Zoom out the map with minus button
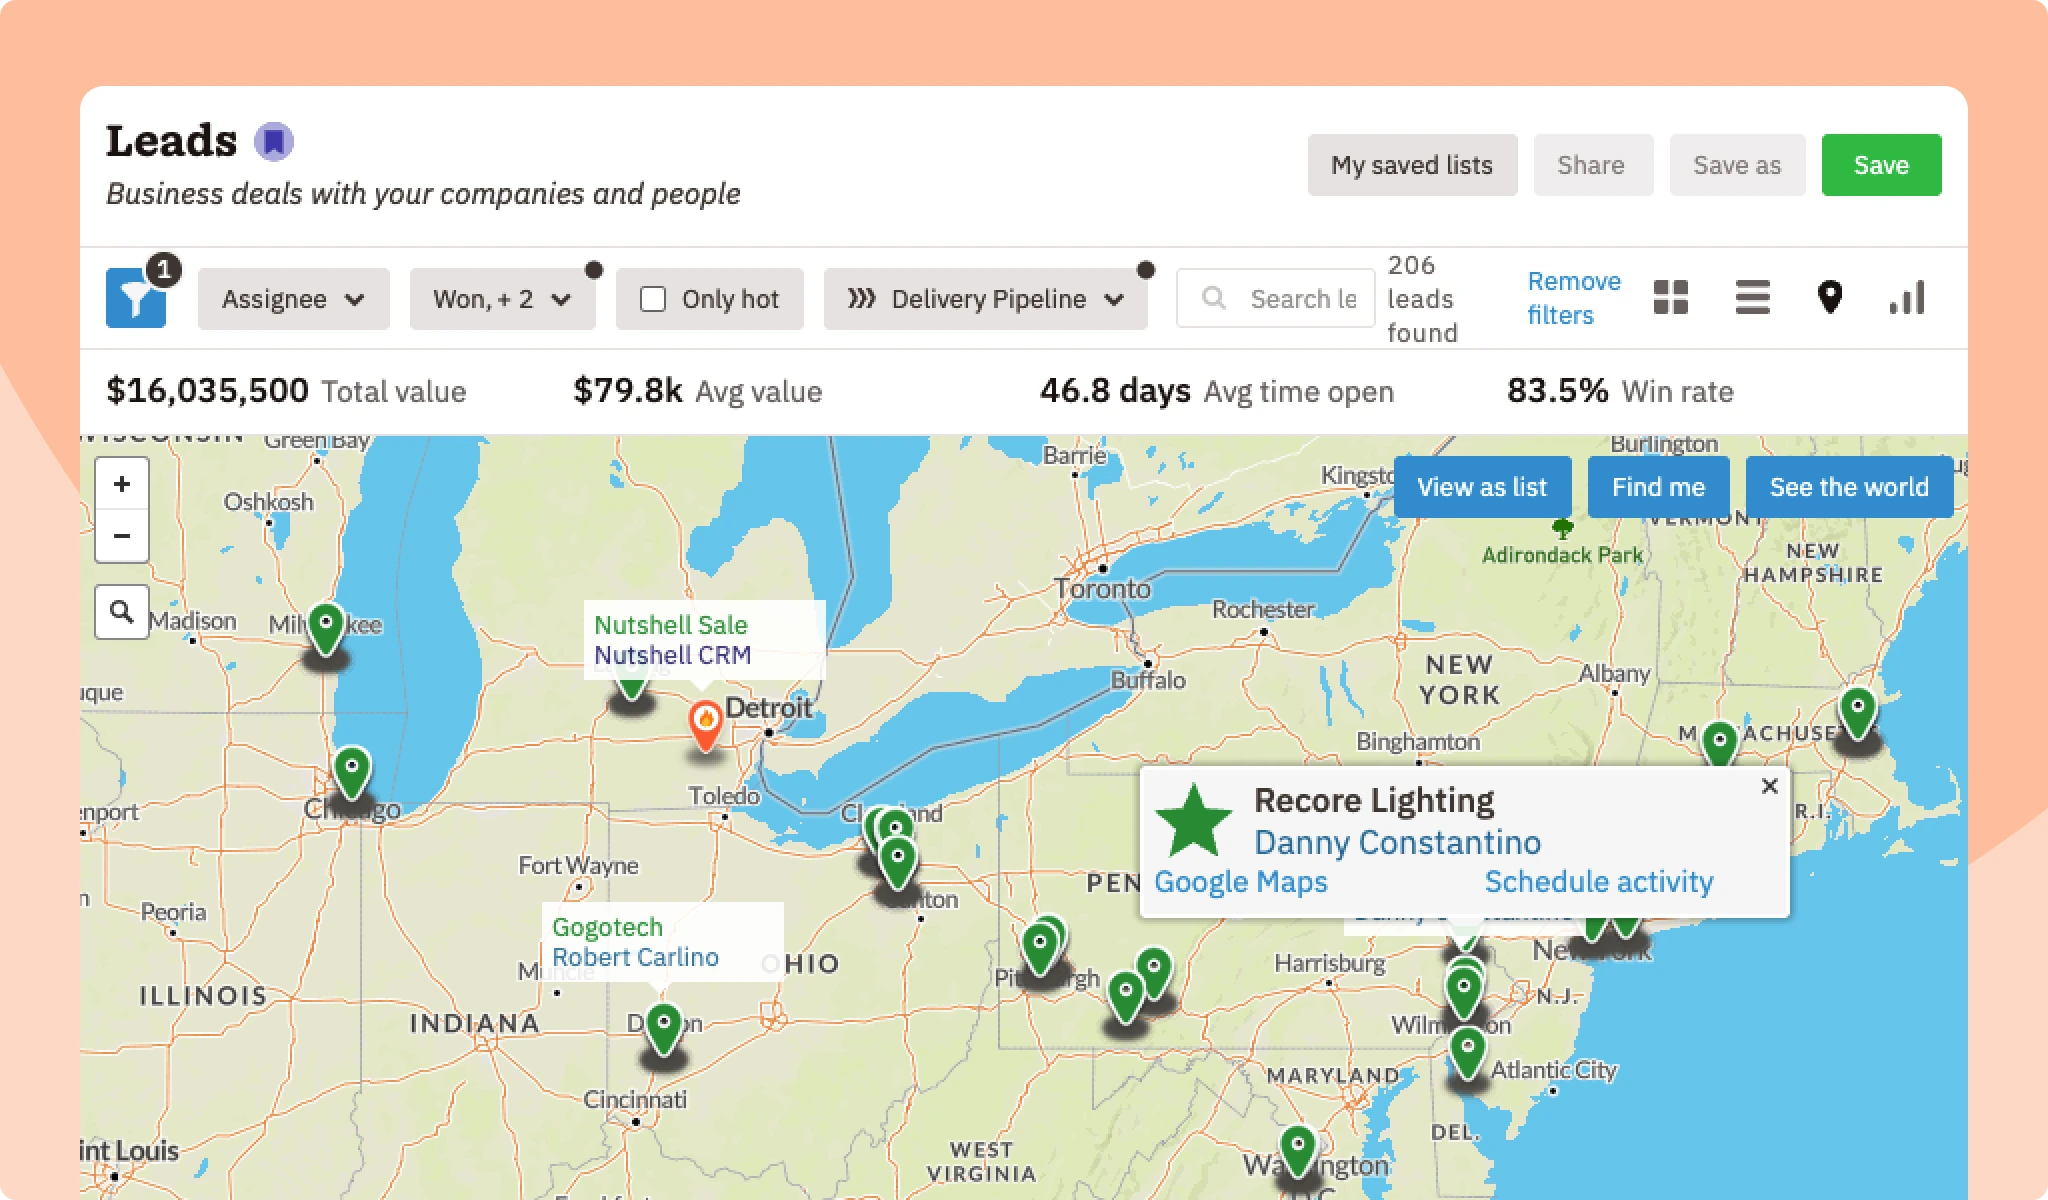This screenshot has height=1200, width=2048. [x=122, y=536]
